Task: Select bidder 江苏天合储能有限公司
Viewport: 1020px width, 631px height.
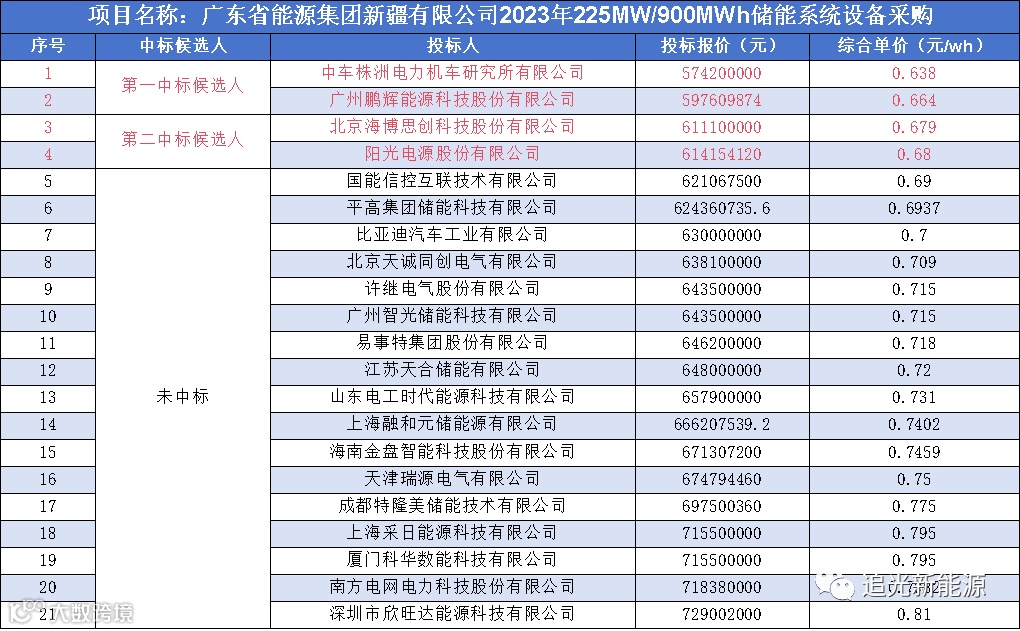Action: pos(453,370)
